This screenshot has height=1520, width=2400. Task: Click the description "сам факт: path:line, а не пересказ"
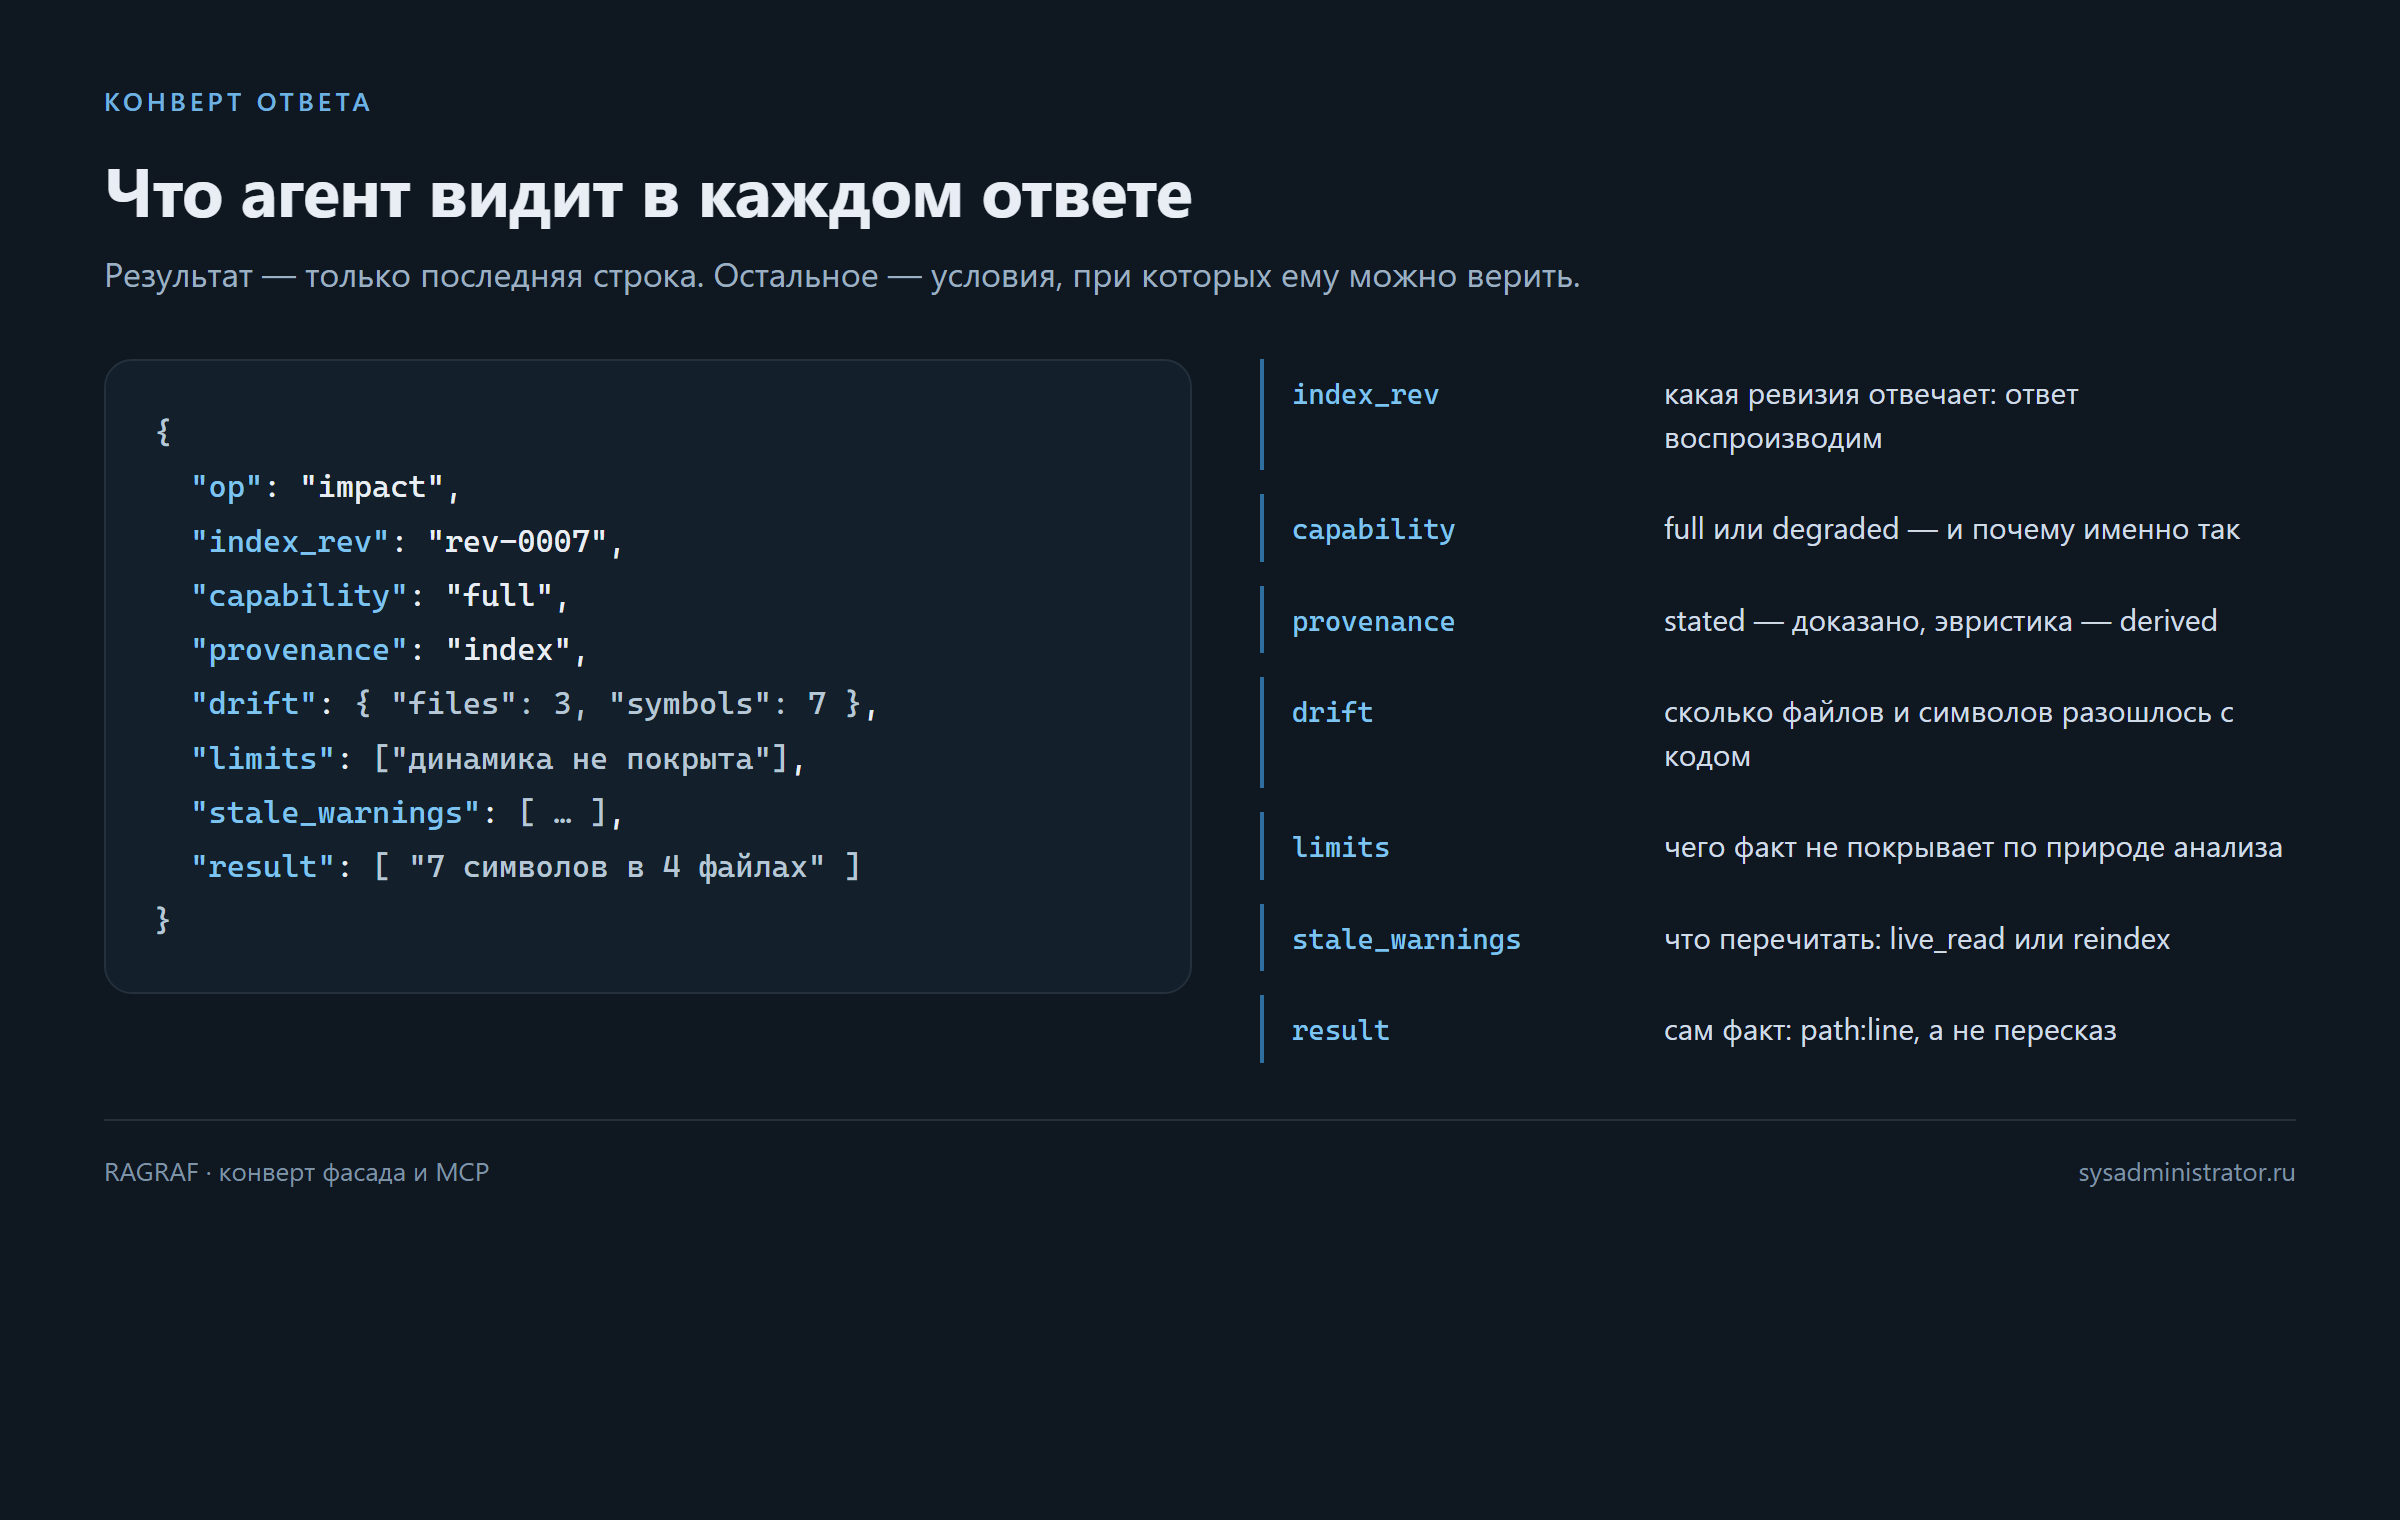(1890, 1030)
